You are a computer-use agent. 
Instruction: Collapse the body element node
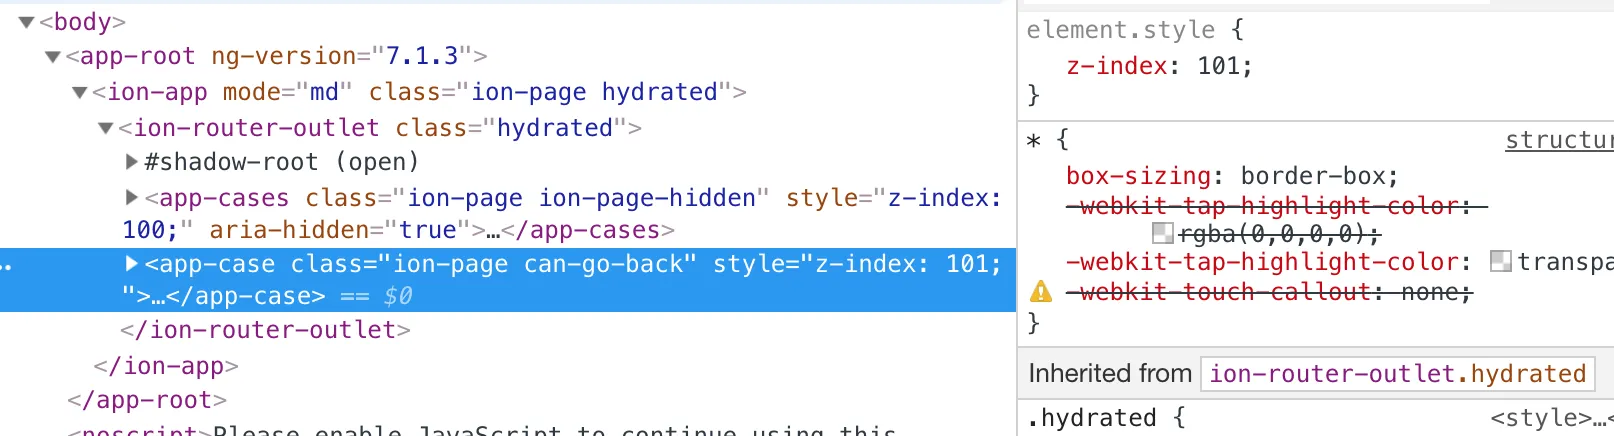point(27,22)
